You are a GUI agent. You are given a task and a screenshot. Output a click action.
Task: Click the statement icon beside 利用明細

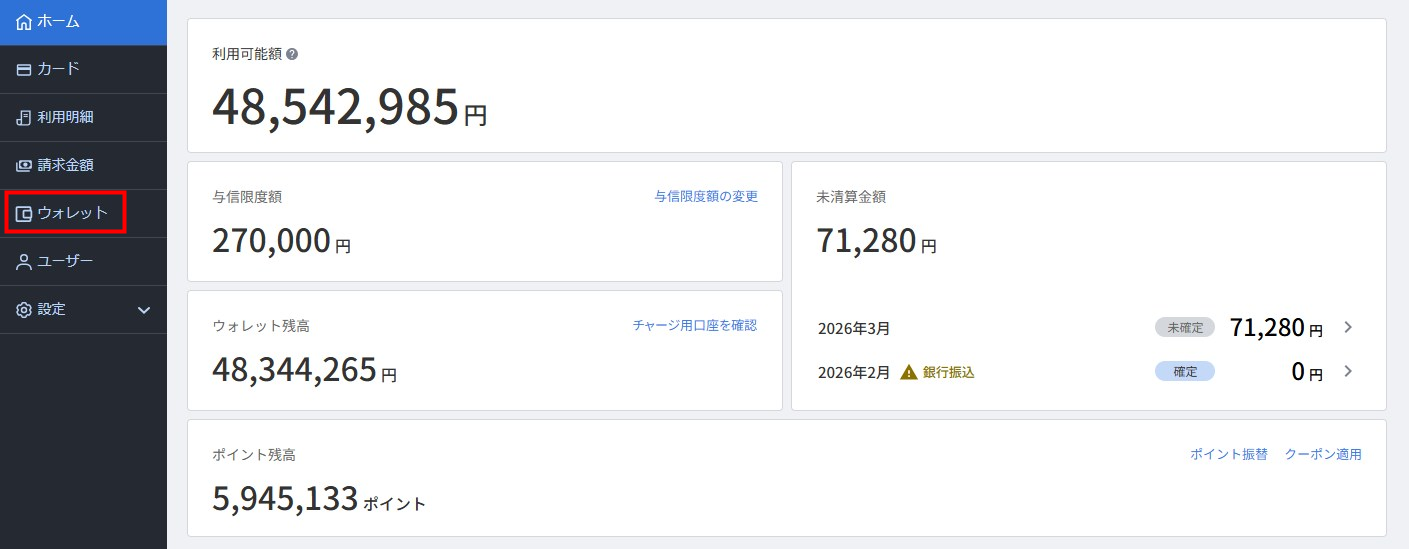coord(24,118)
